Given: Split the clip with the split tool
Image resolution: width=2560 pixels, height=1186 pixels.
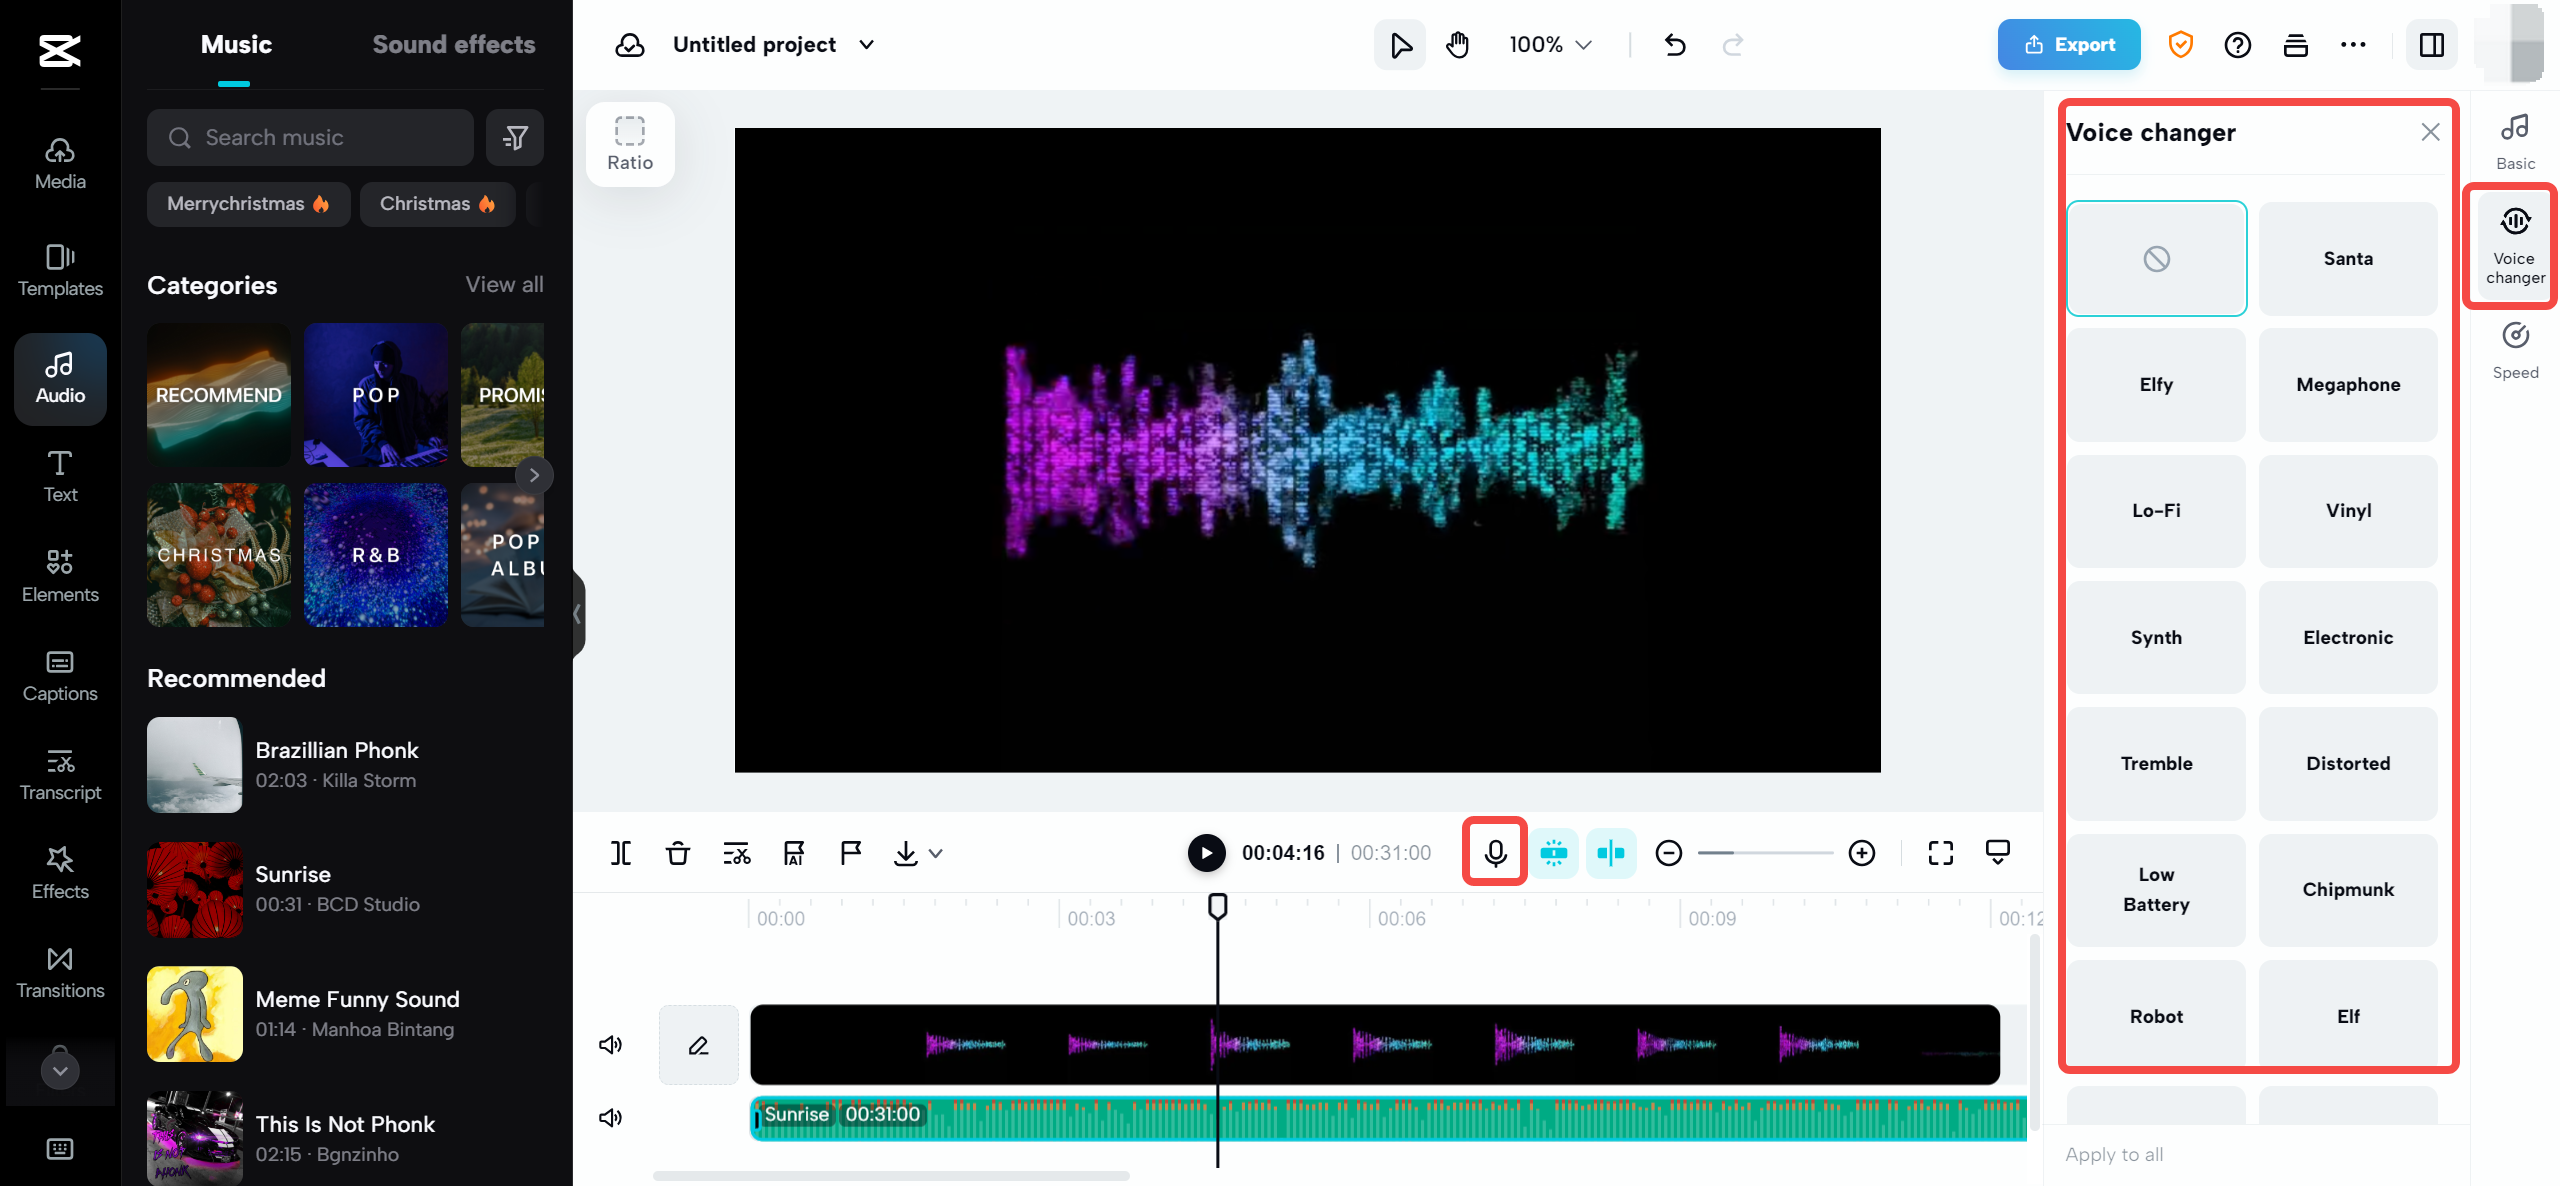Looking at the screenshot, I should coord(621,853).
